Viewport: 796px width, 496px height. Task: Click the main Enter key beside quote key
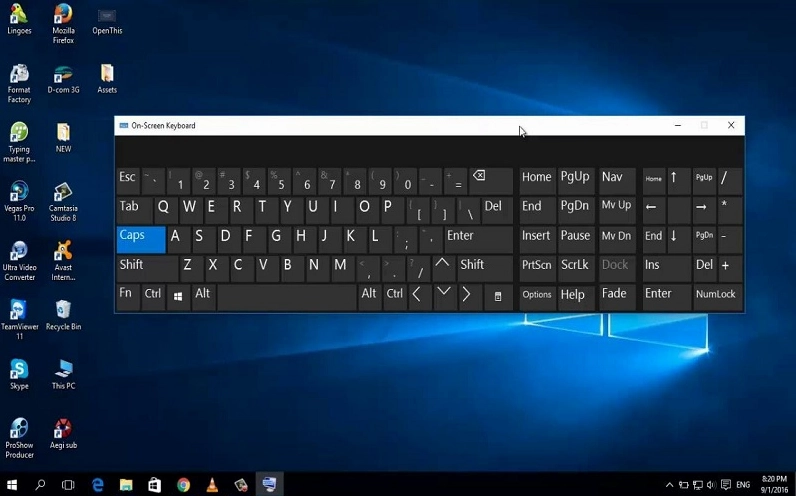[x=479, y=239]
